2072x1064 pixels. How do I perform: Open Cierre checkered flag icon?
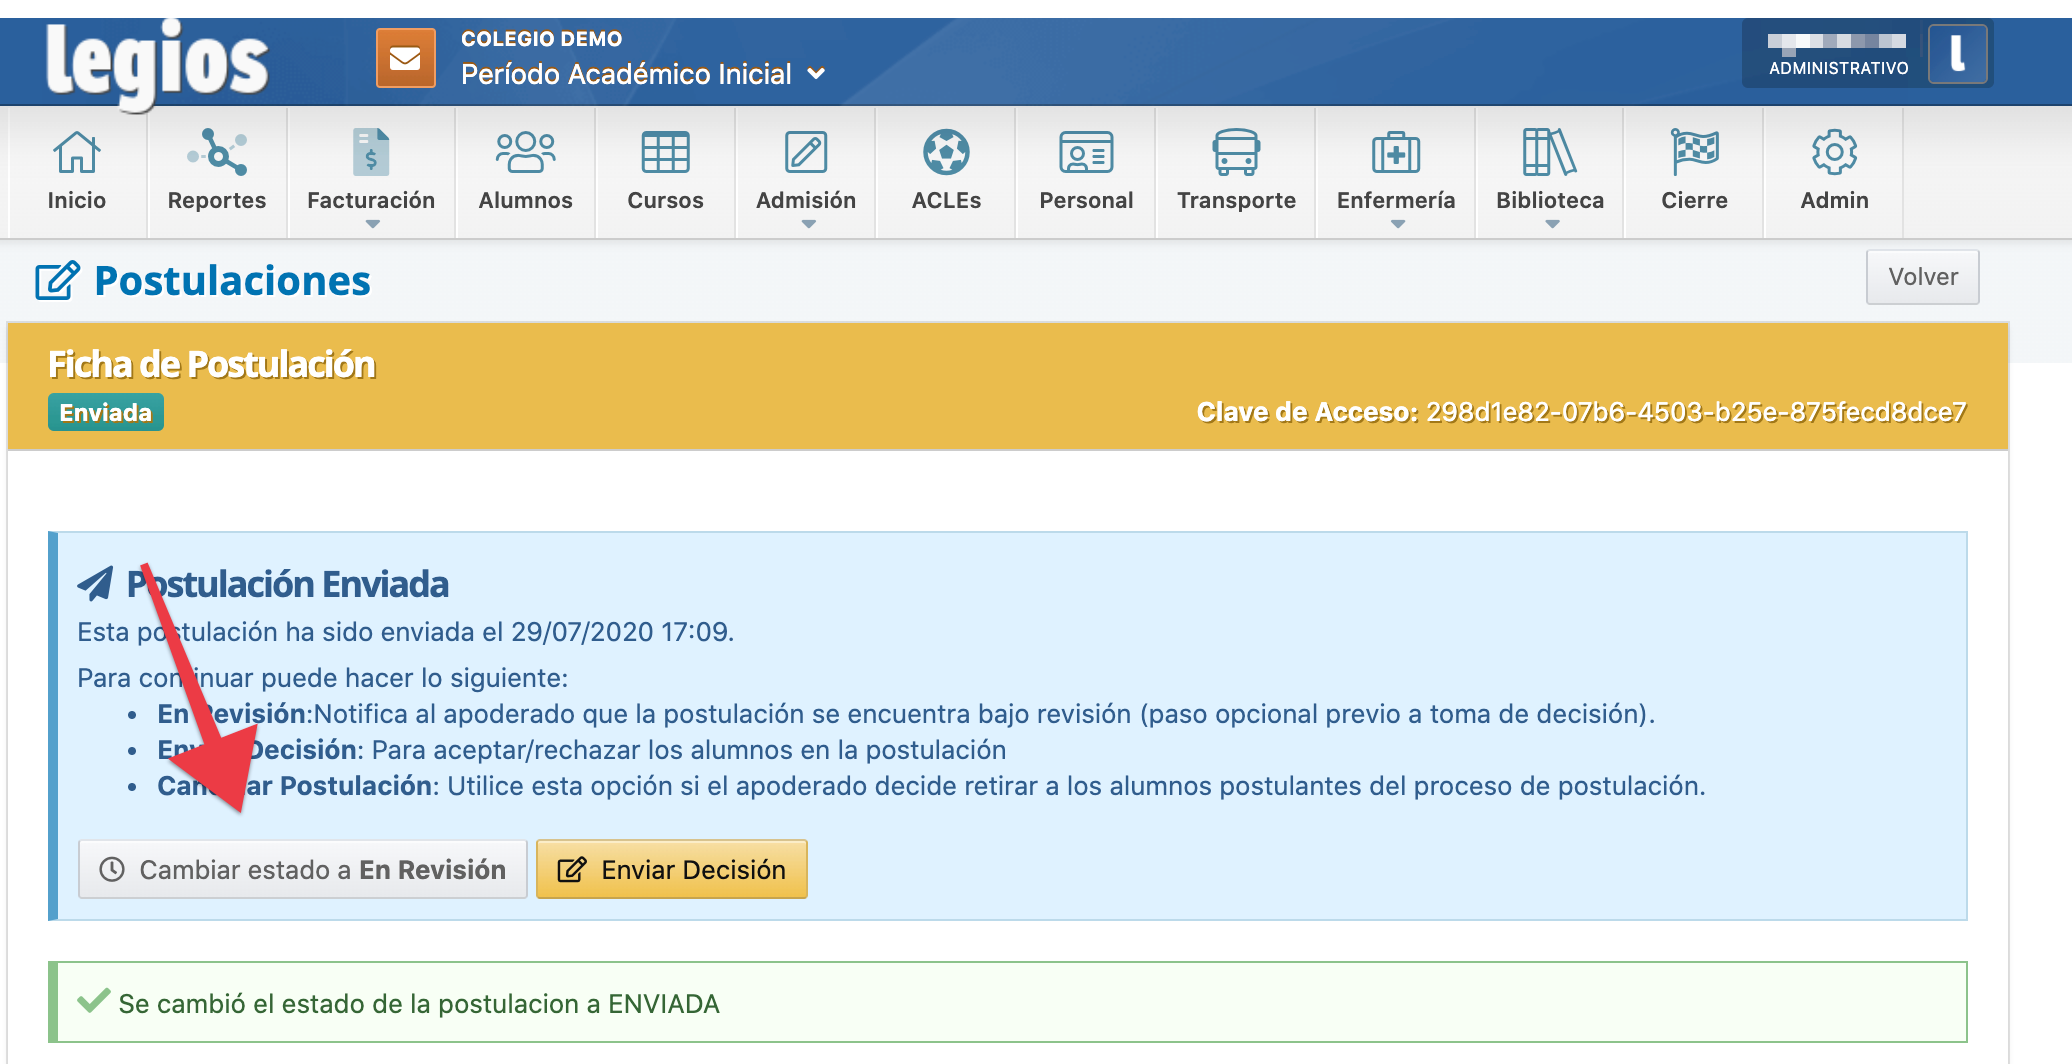pos(1694,153)
